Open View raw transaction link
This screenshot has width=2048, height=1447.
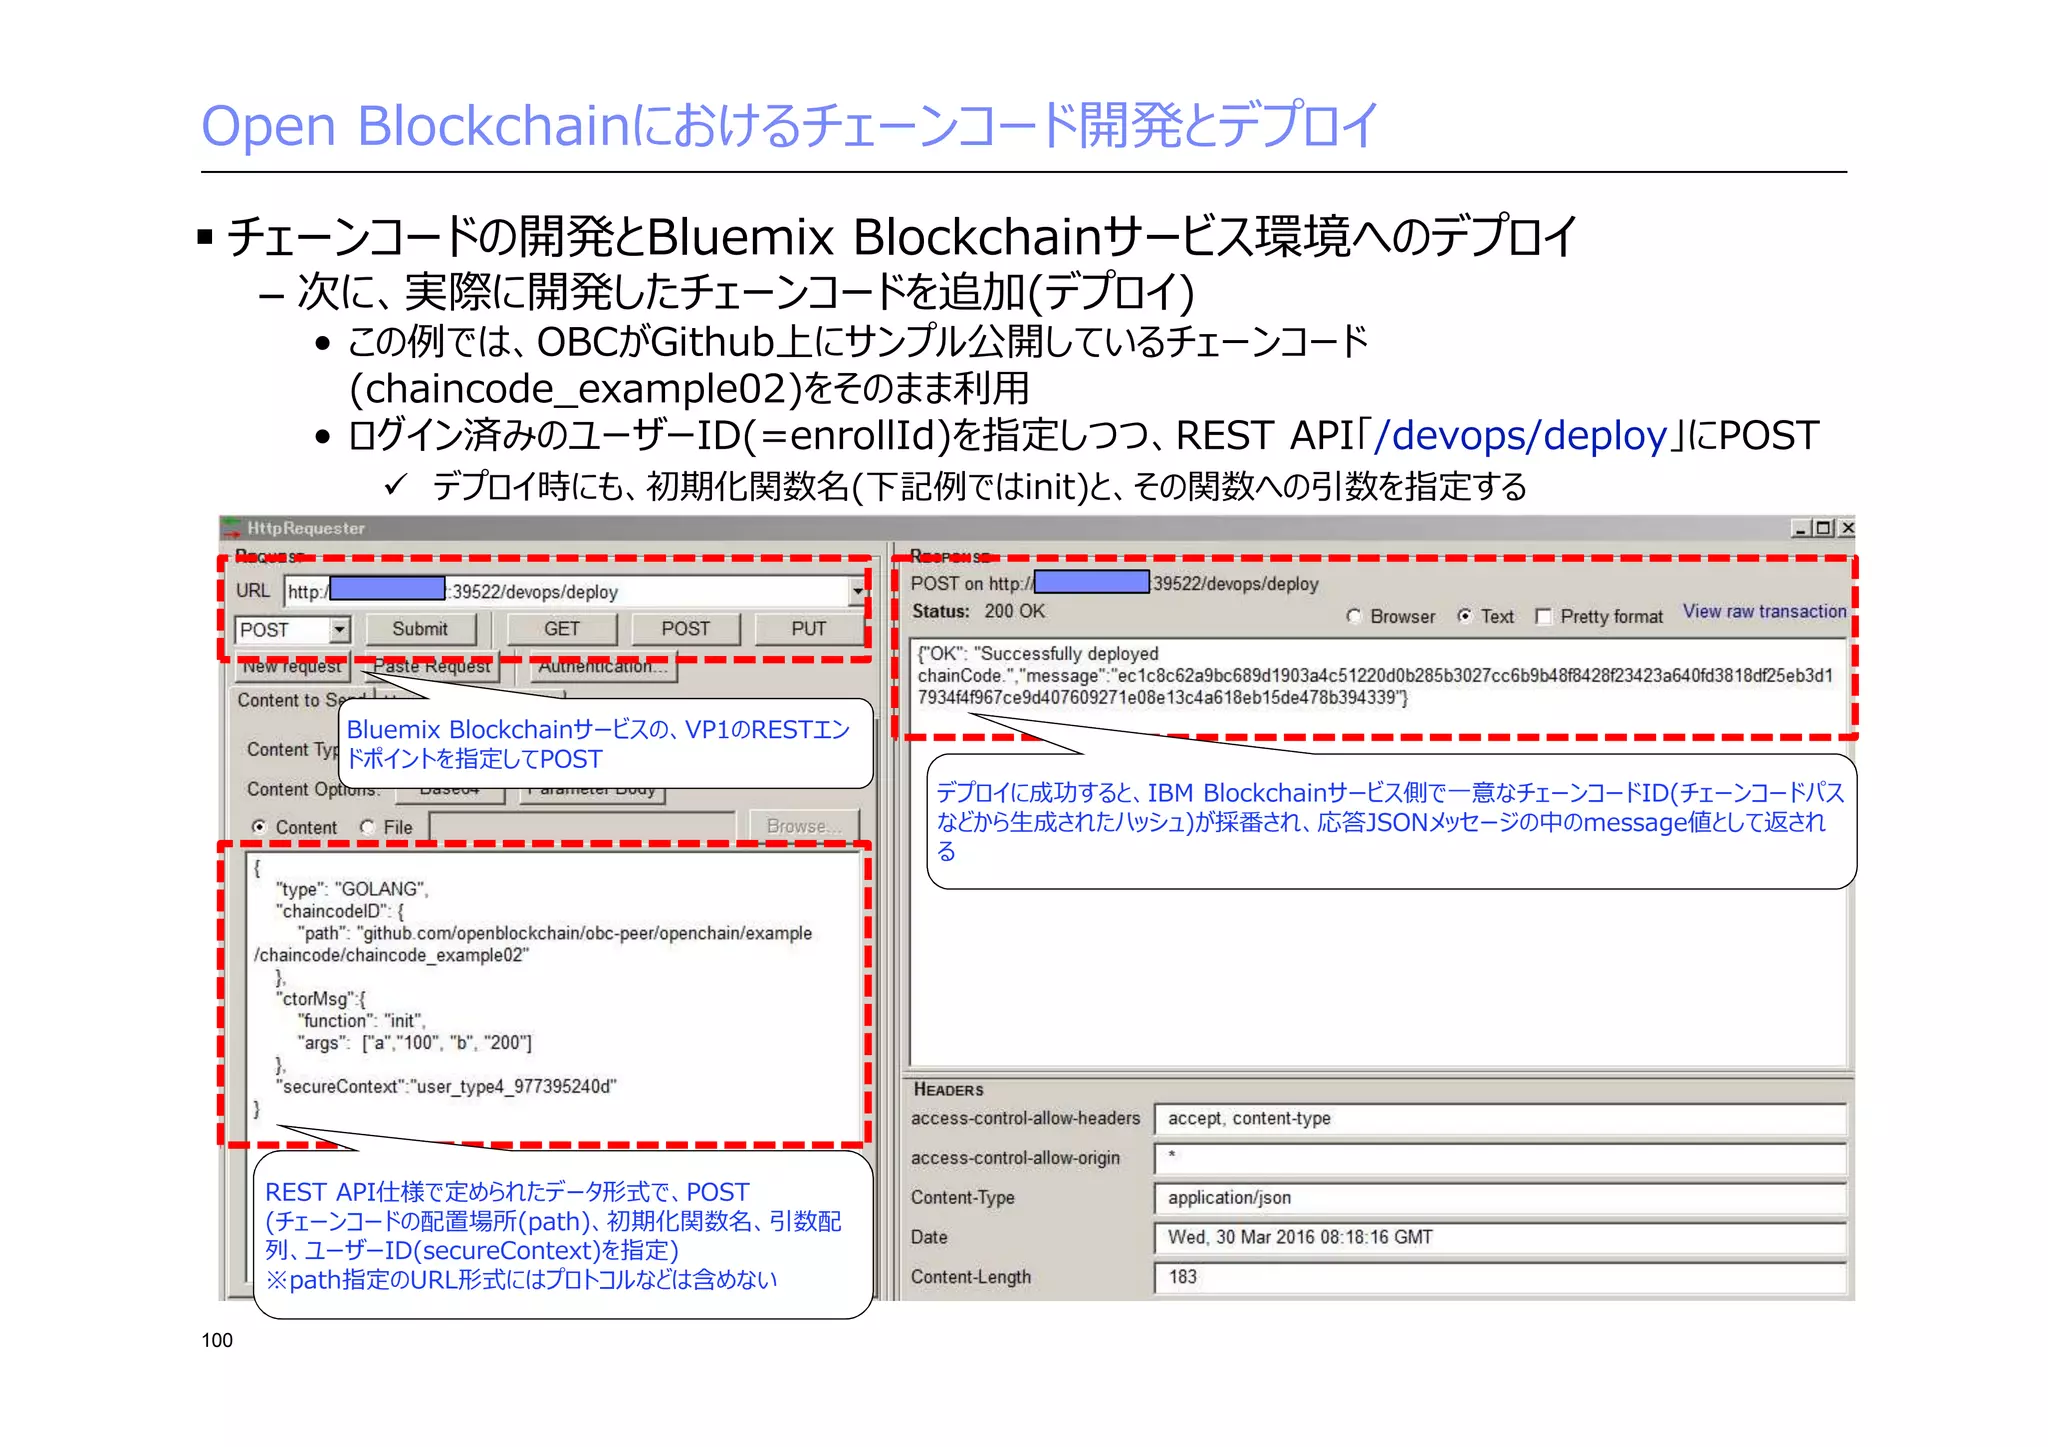click(1764, 611)
